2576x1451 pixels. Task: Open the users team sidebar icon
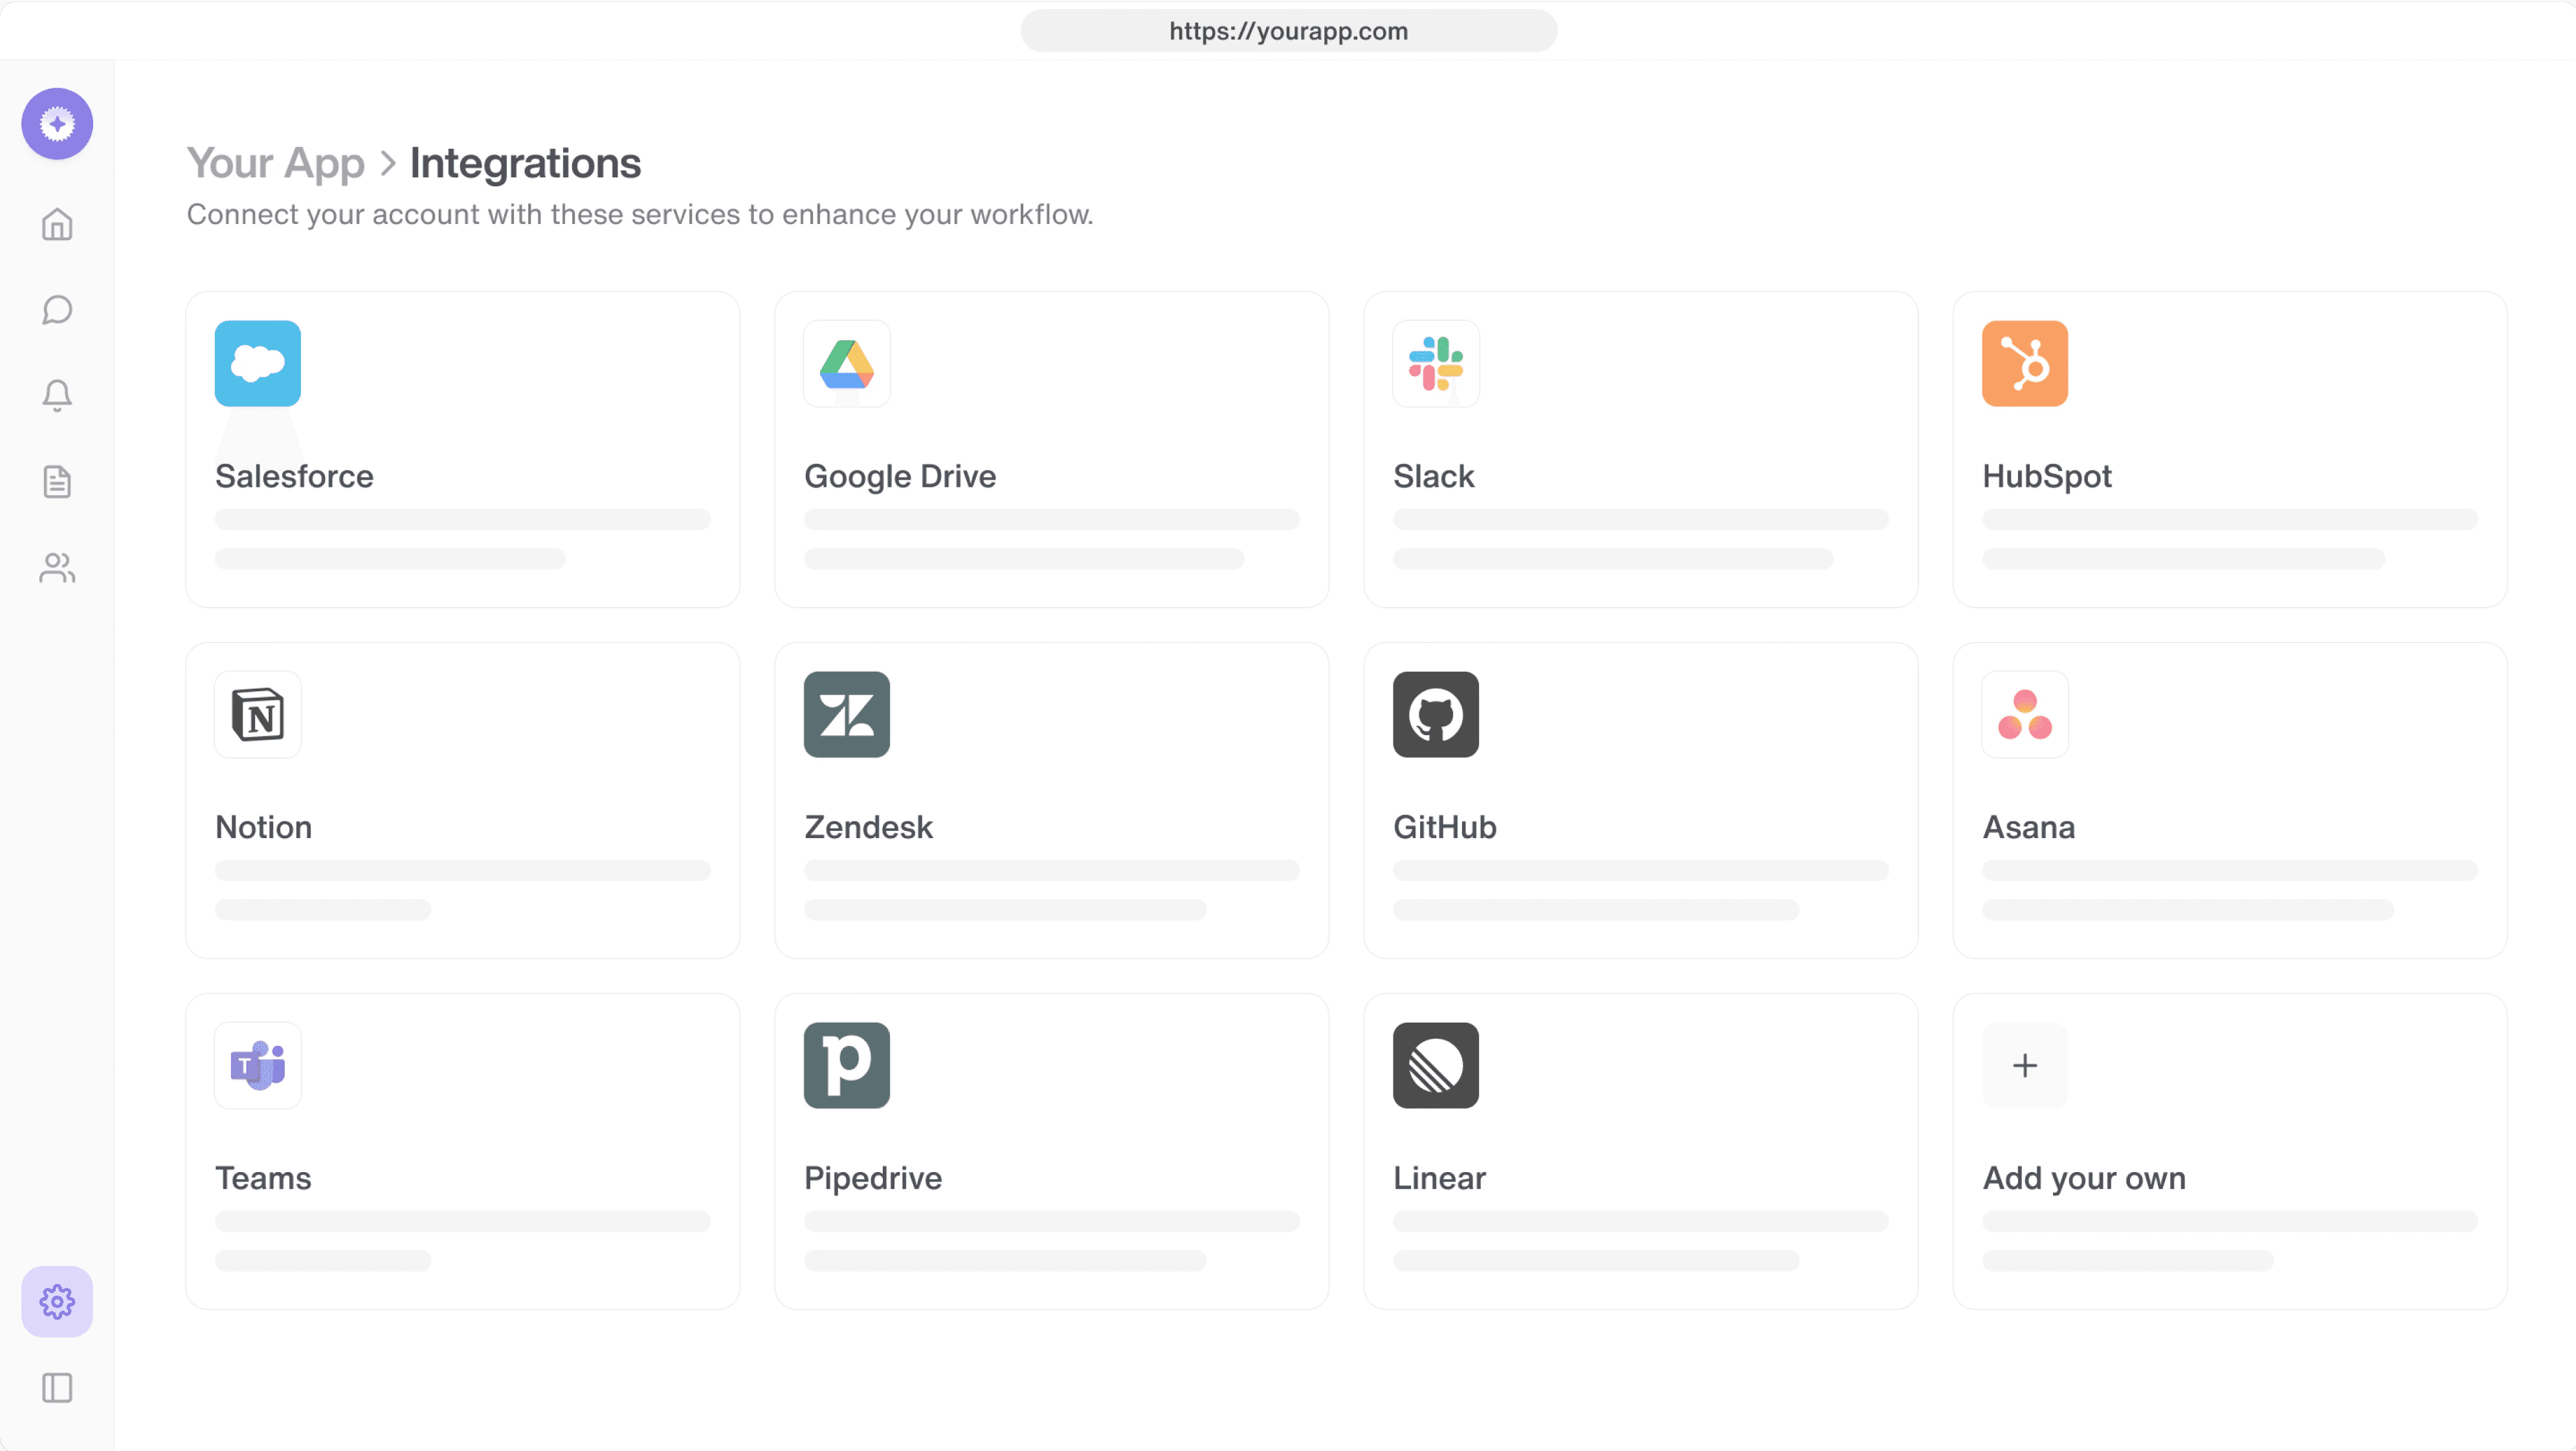pos(57,568)
